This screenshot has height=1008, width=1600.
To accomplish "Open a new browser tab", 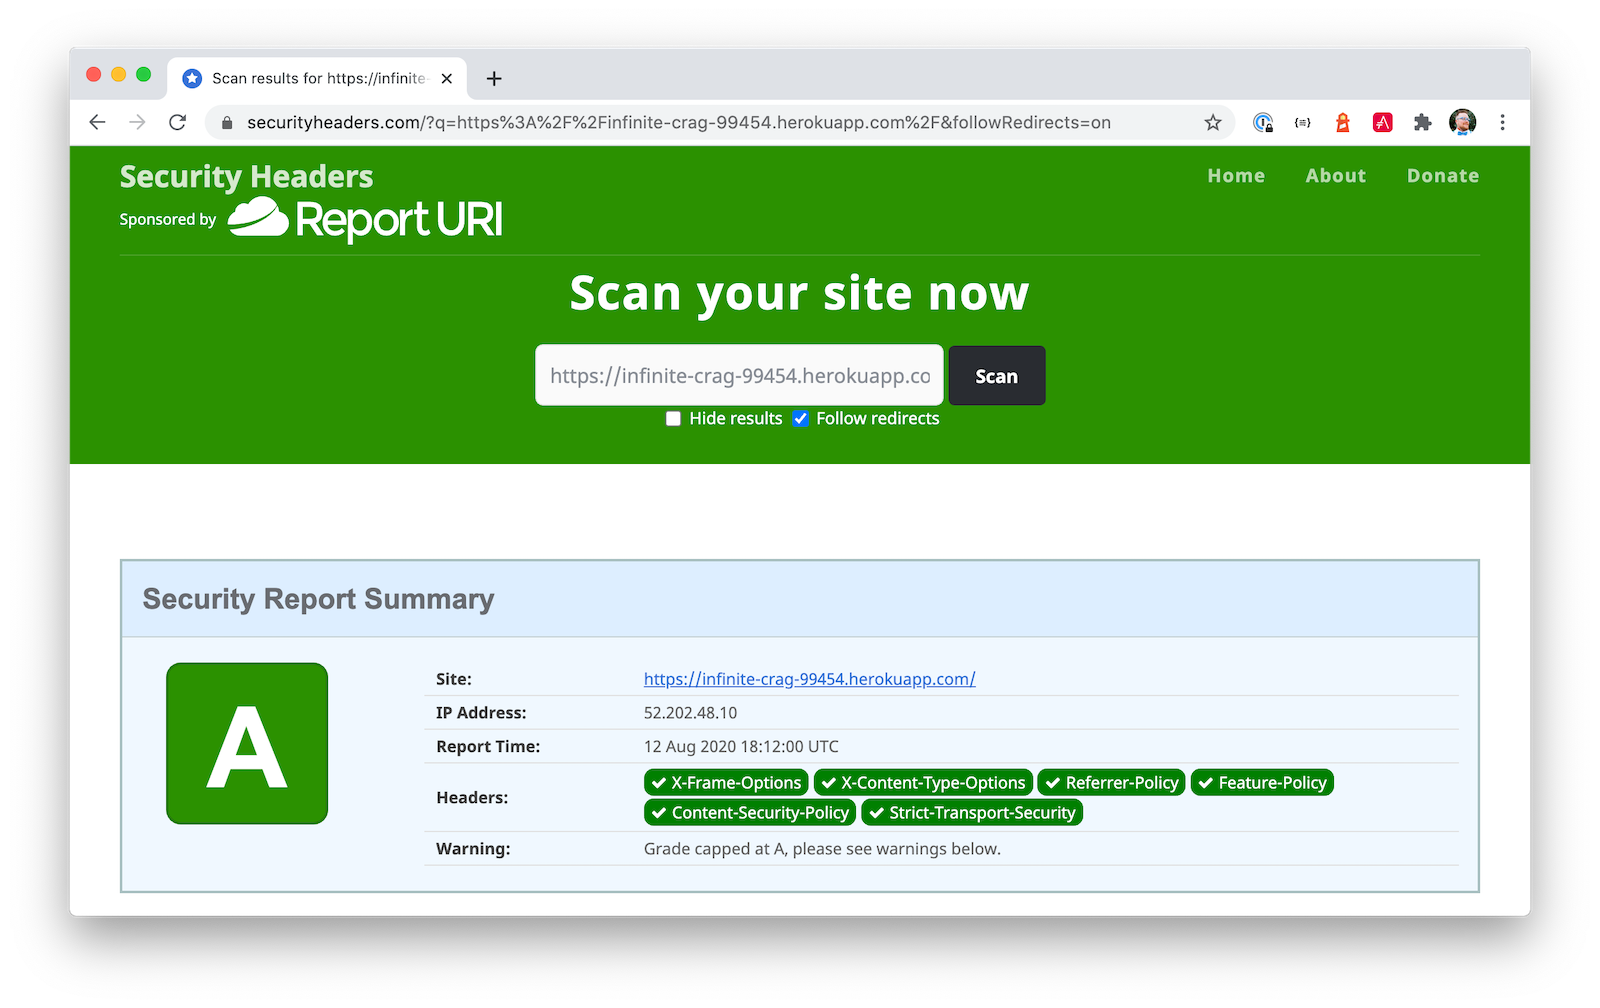I will point(494,79).
